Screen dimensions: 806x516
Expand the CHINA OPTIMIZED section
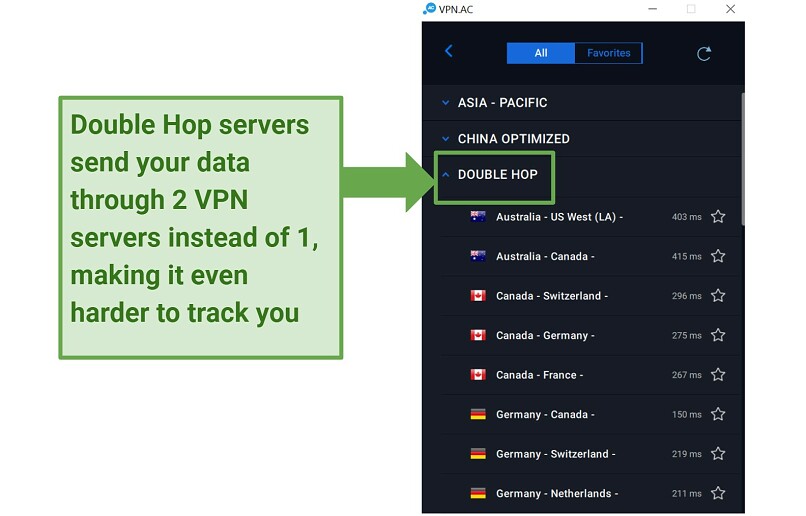581,139
